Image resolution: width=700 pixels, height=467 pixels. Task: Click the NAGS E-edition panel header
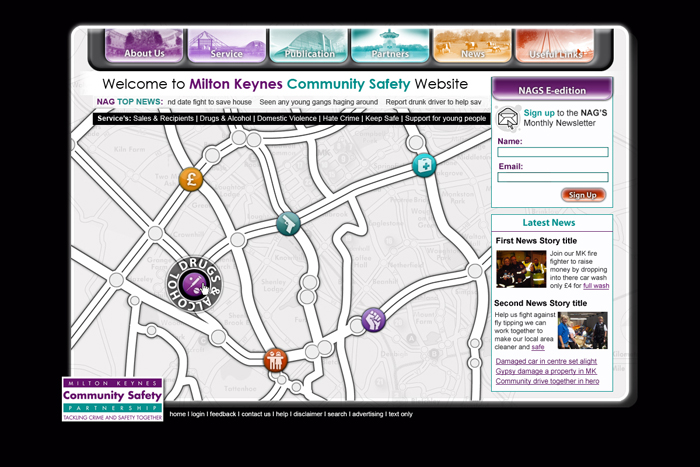[x=552, y=89]
